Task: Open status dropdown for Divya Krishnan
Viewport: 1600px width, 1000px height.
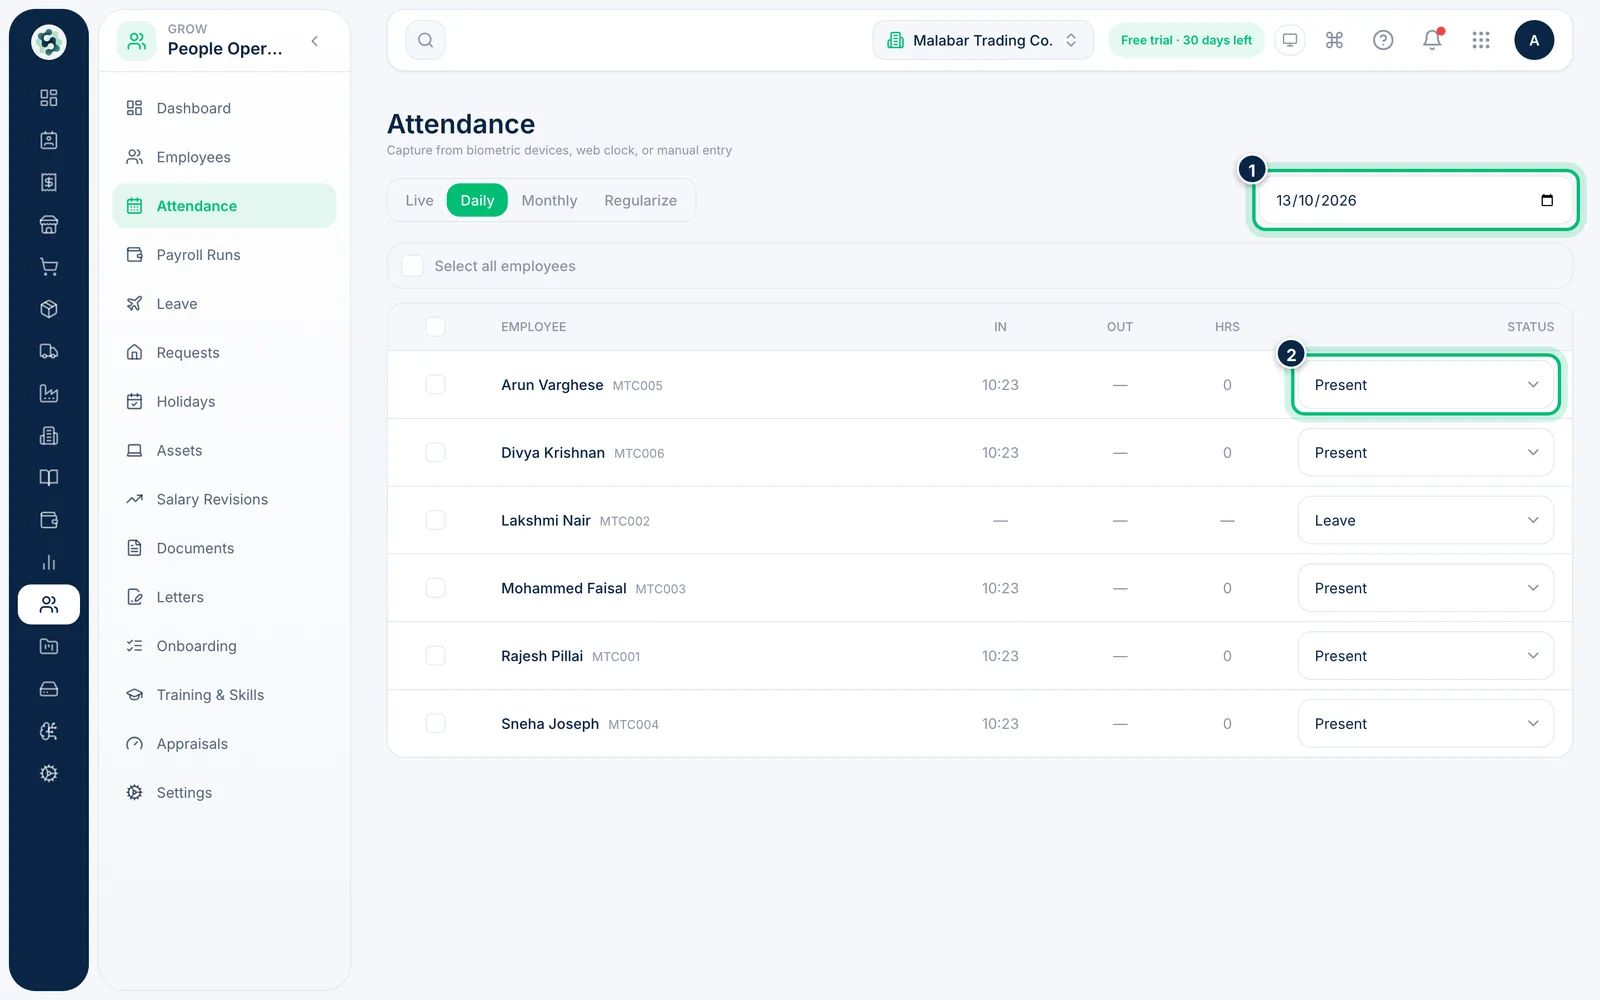Action: point(1426,453)
